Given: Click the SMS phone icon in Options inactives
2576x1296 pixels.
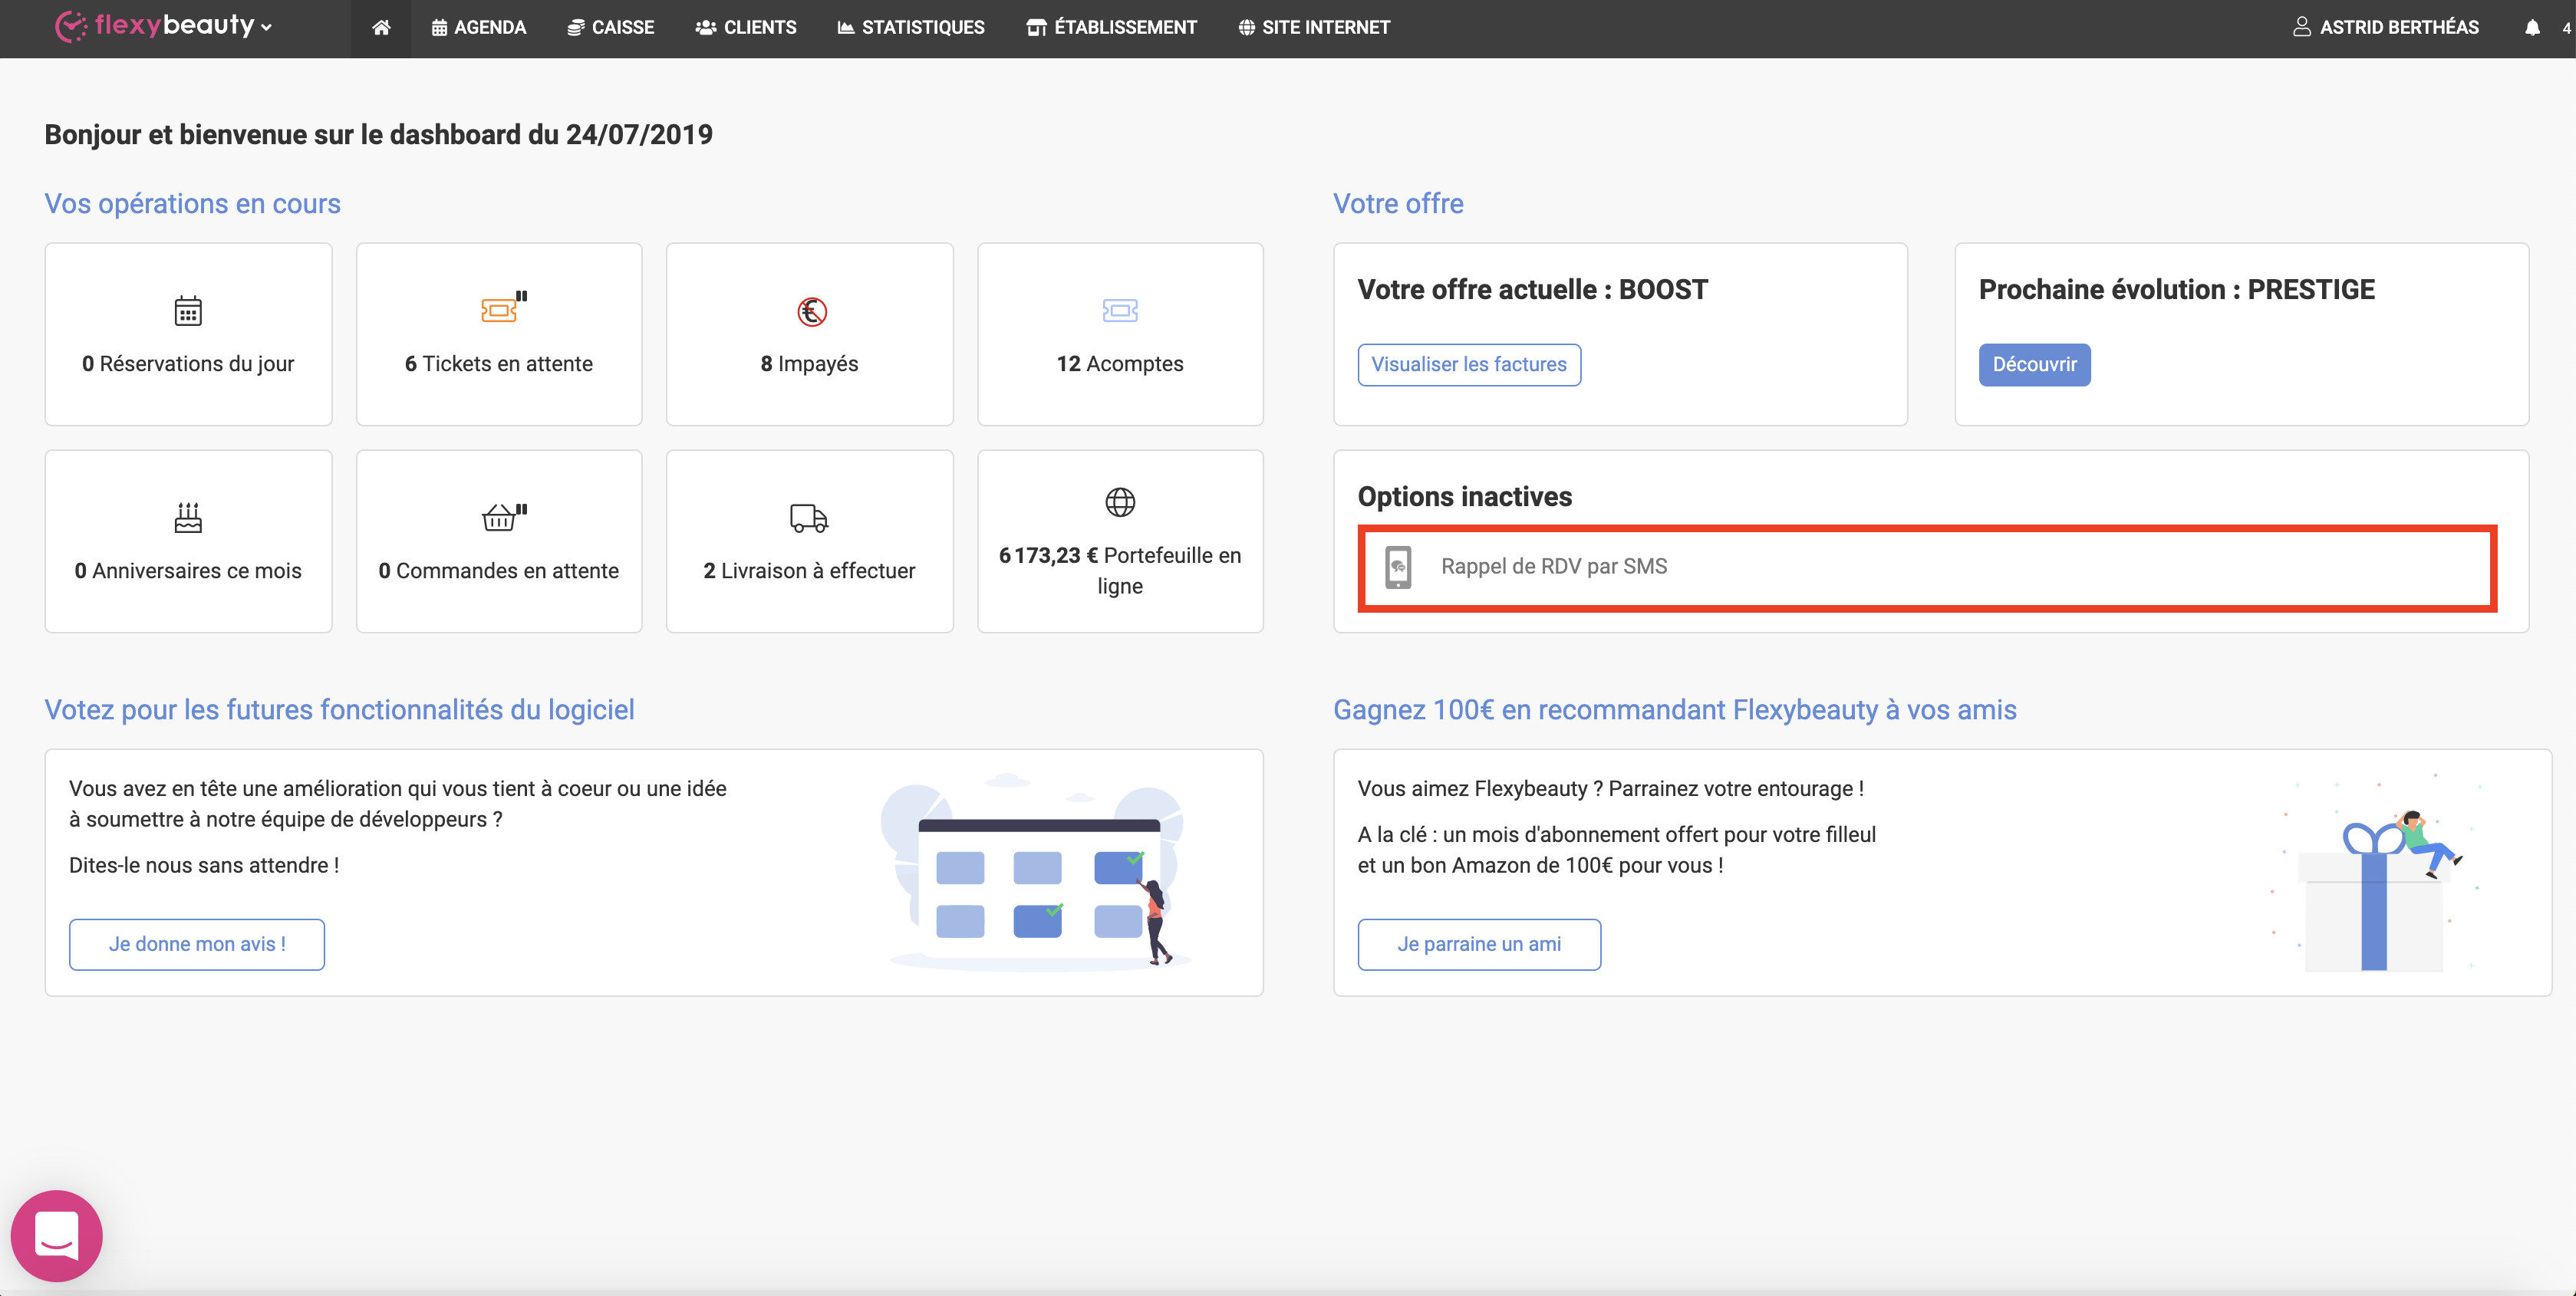Looking at the screenshot, I should 1398,567.
